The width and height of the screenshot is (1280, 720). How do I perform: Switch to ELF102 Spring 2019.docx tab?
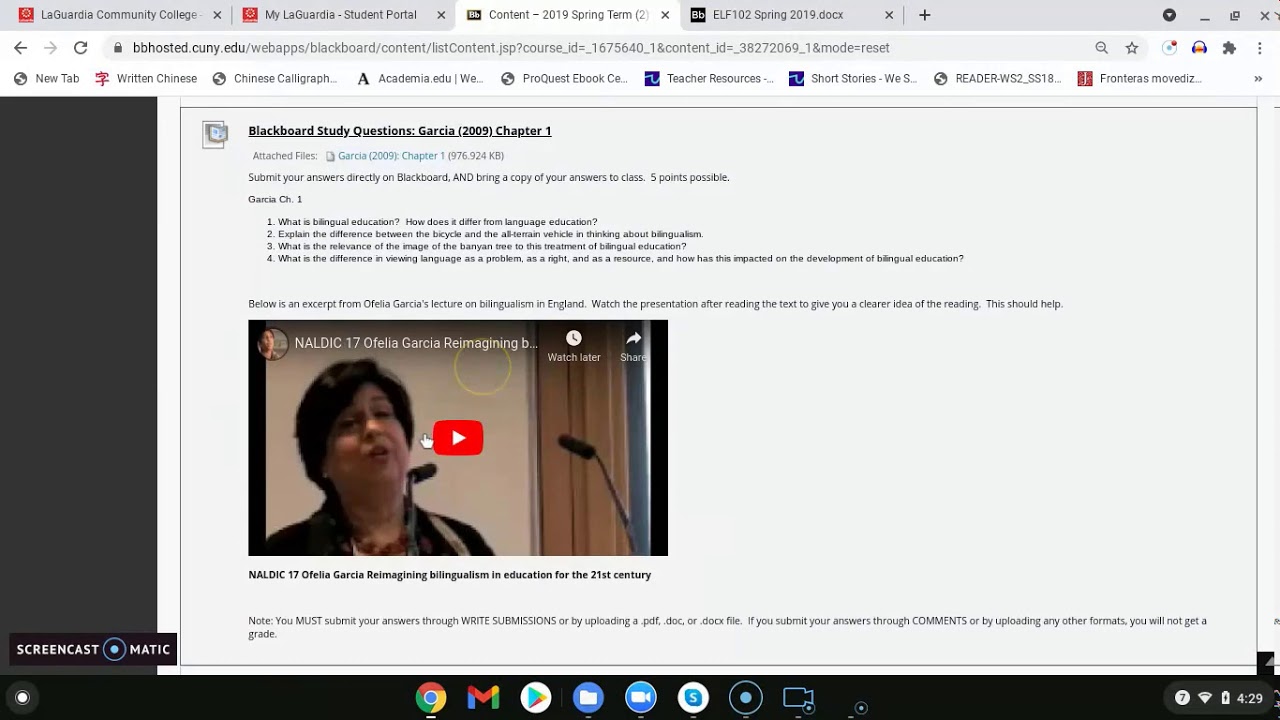pyautogui.click(x=778, y=15)
